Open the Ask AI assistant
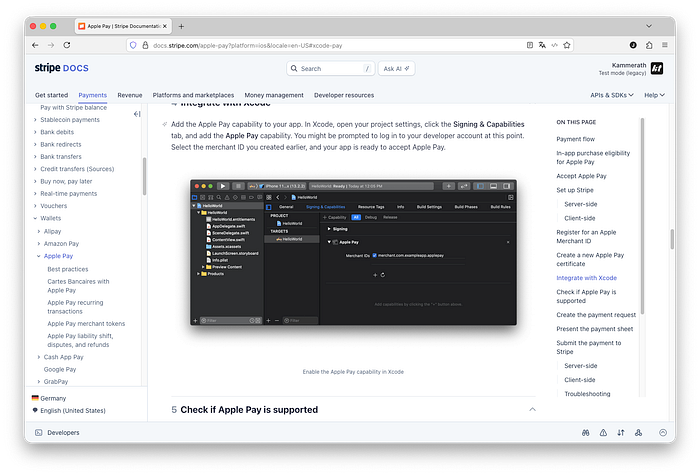700x475 pixels. coord(396,69)
